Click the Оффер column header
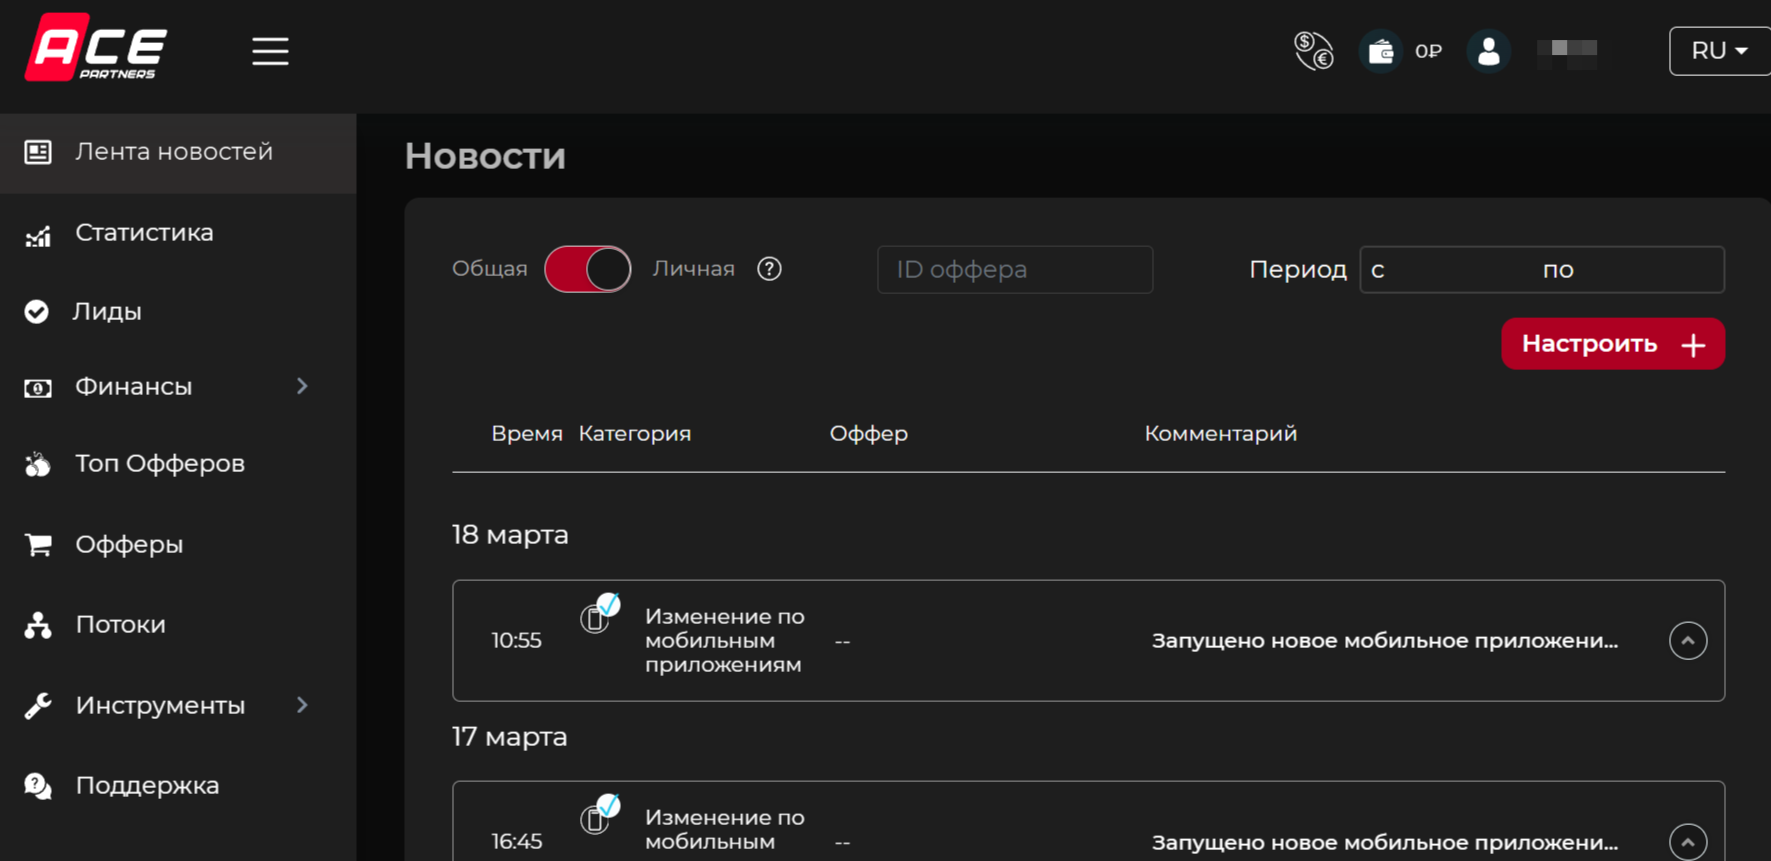Image resolution: width=1771 pixels, height=861 pixels. [x=869, y=434]
